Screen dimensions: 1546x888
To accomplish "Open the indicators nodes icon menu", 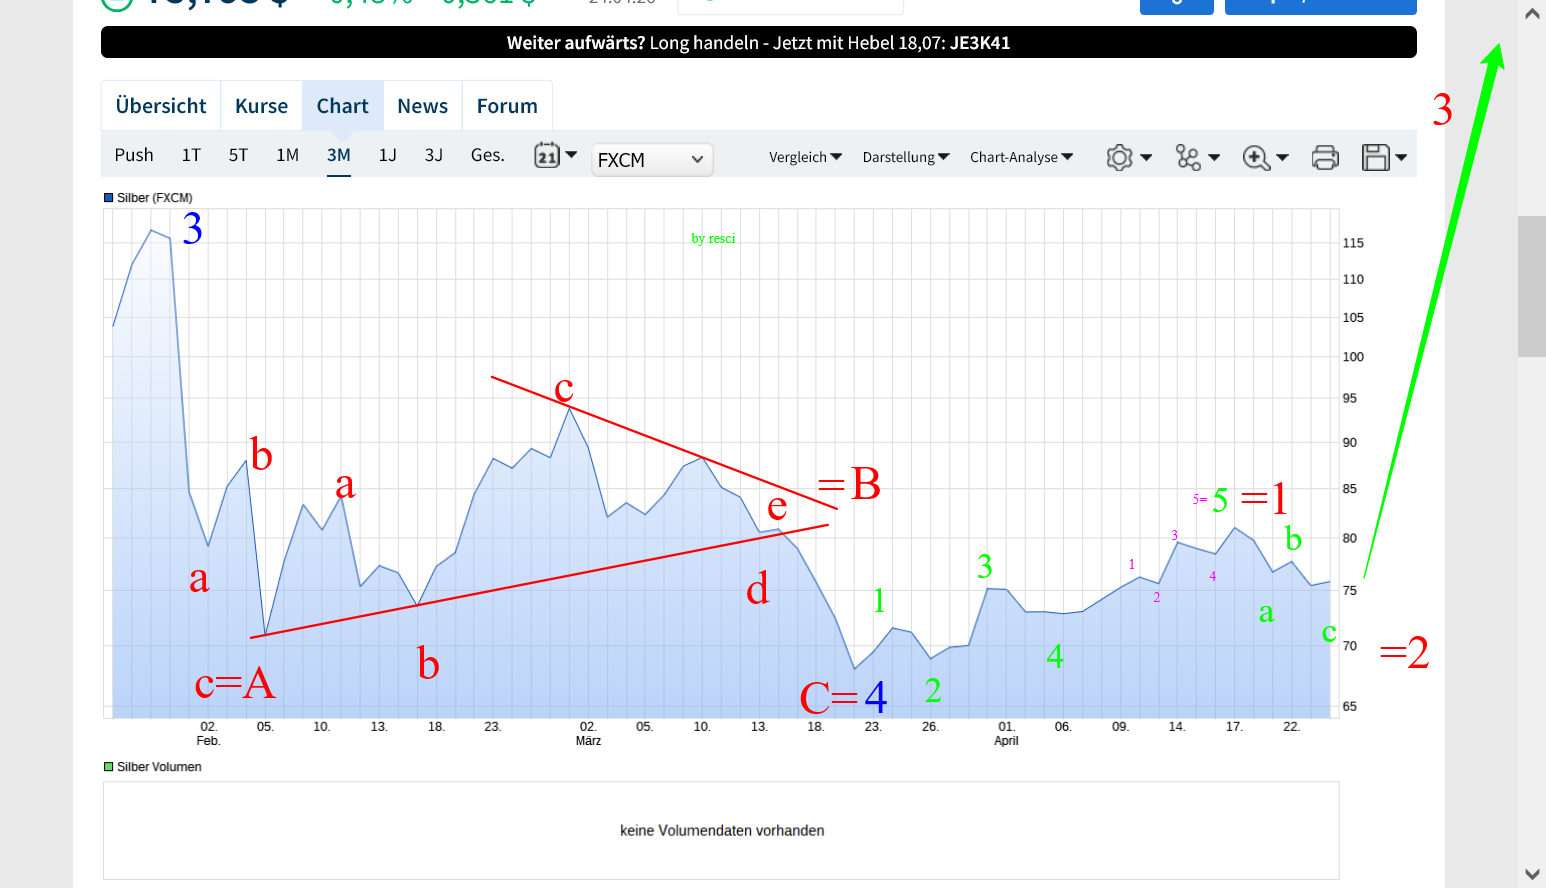I will 1197,157.
